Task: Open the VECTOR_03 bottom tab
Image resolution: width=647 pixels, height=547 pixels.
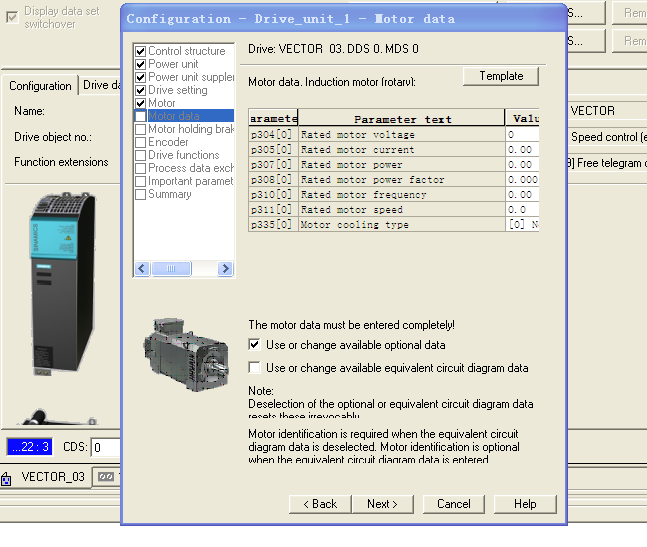Action: 53,477
